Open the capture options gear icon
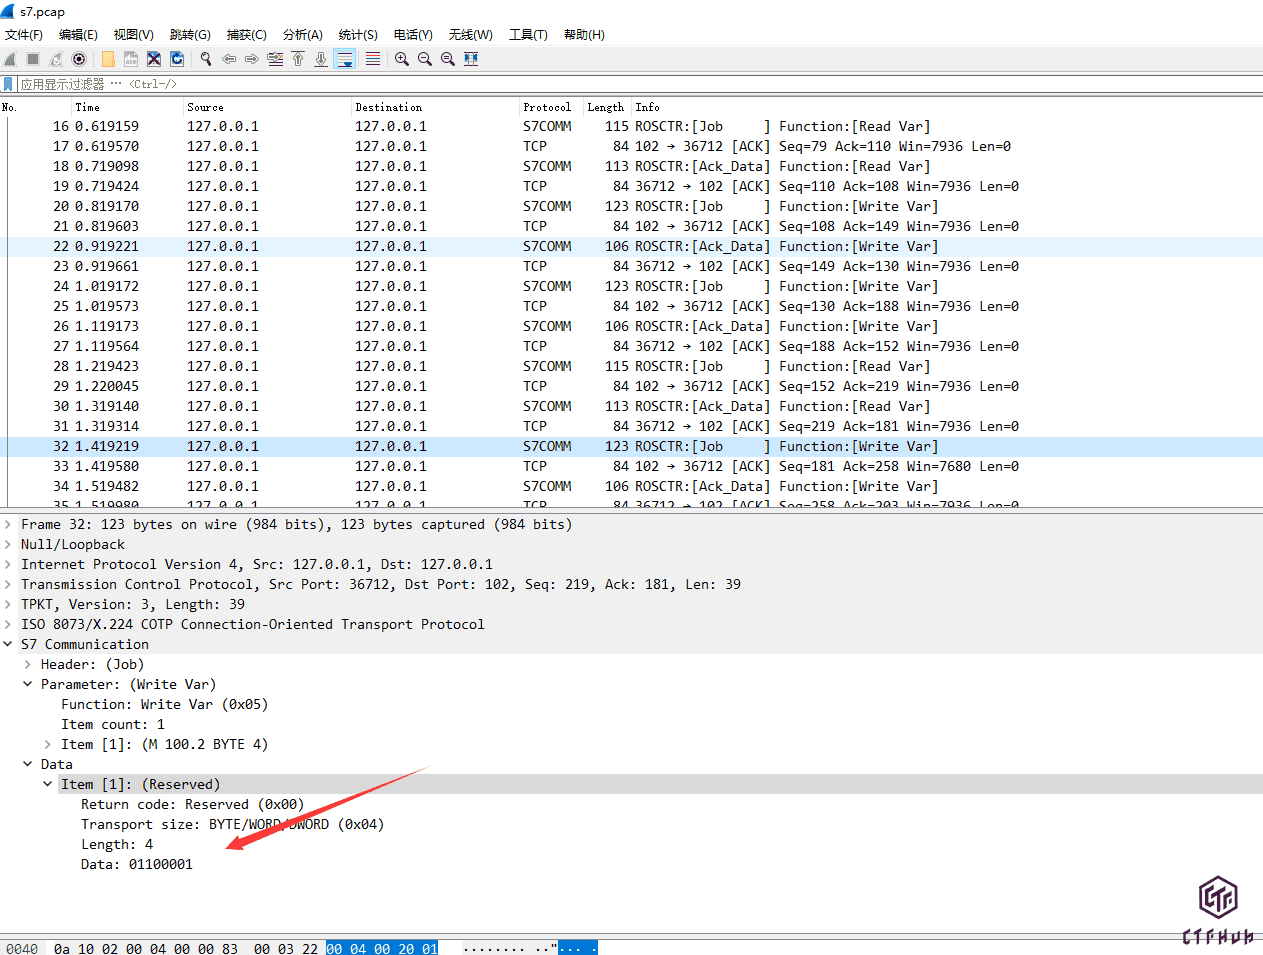Screen dimensions: 1263x955 (x=79, y=59)
